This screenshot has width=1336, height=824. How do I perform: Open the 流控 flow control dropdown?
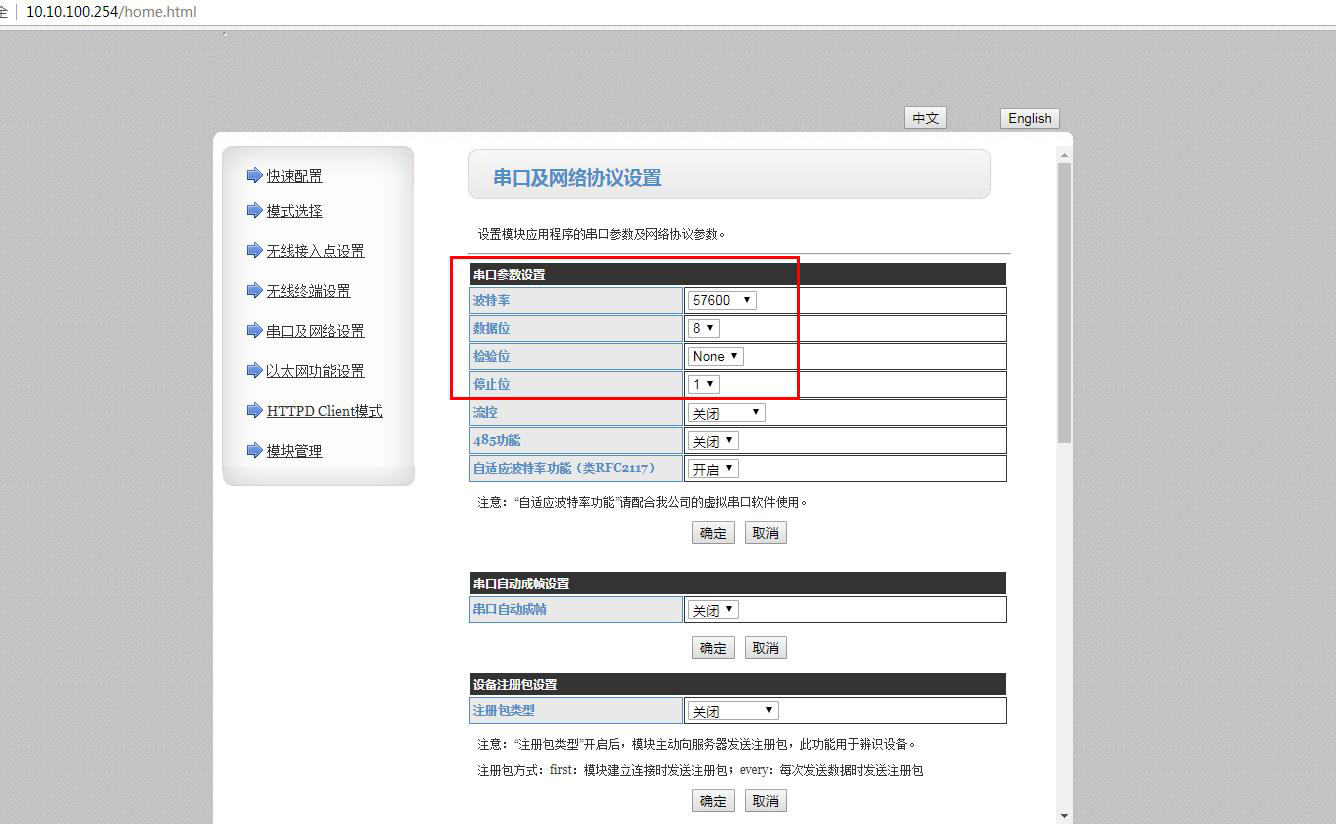point(726,412)
